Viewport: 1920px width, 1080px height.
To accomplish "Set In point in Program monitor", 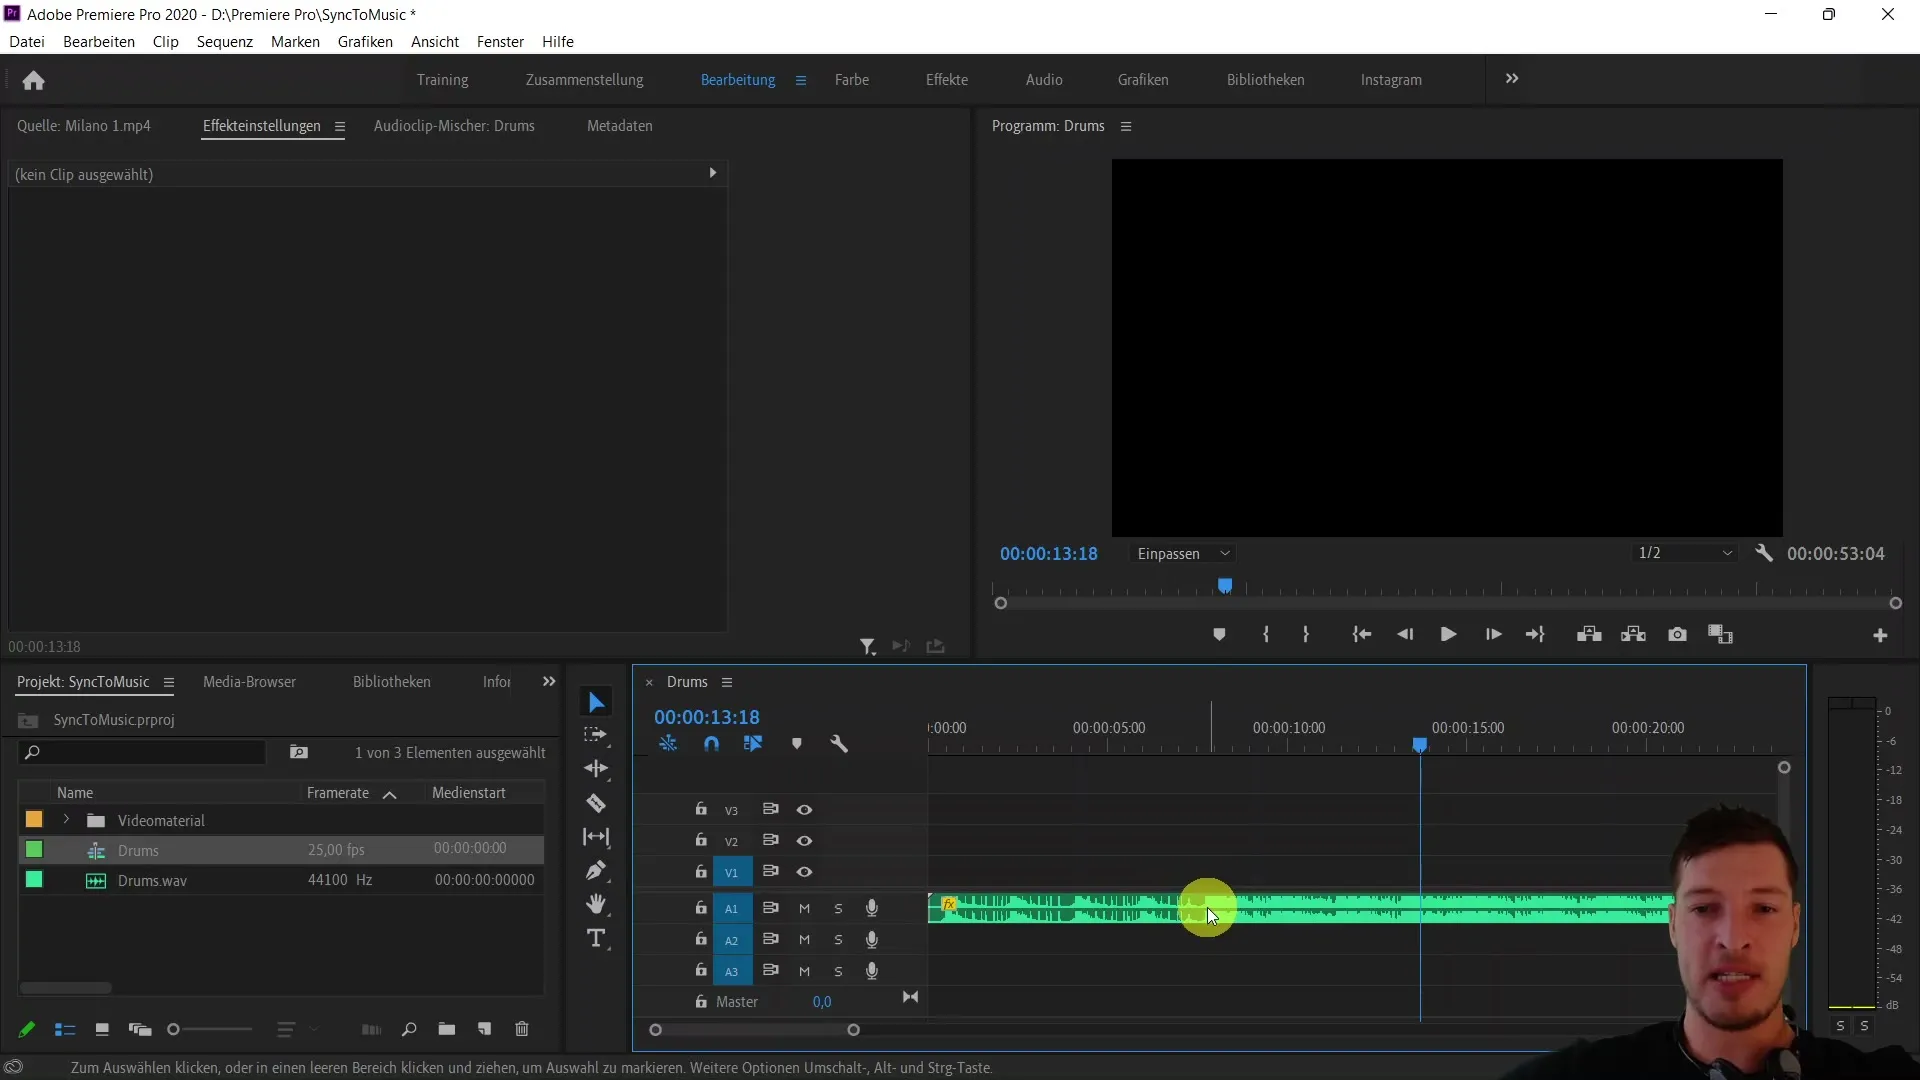I will coord(1266,635).
